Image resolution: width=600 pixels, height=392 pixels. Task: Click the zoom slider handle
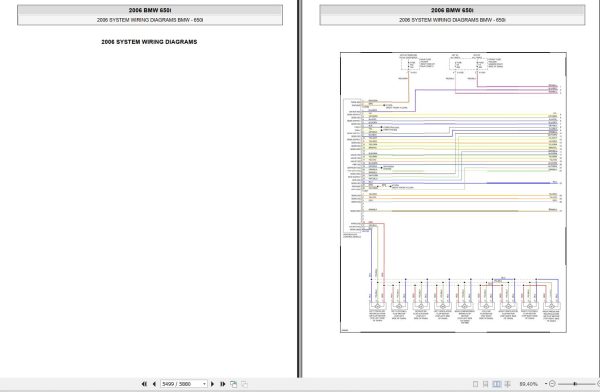click(x=575, y=384)
